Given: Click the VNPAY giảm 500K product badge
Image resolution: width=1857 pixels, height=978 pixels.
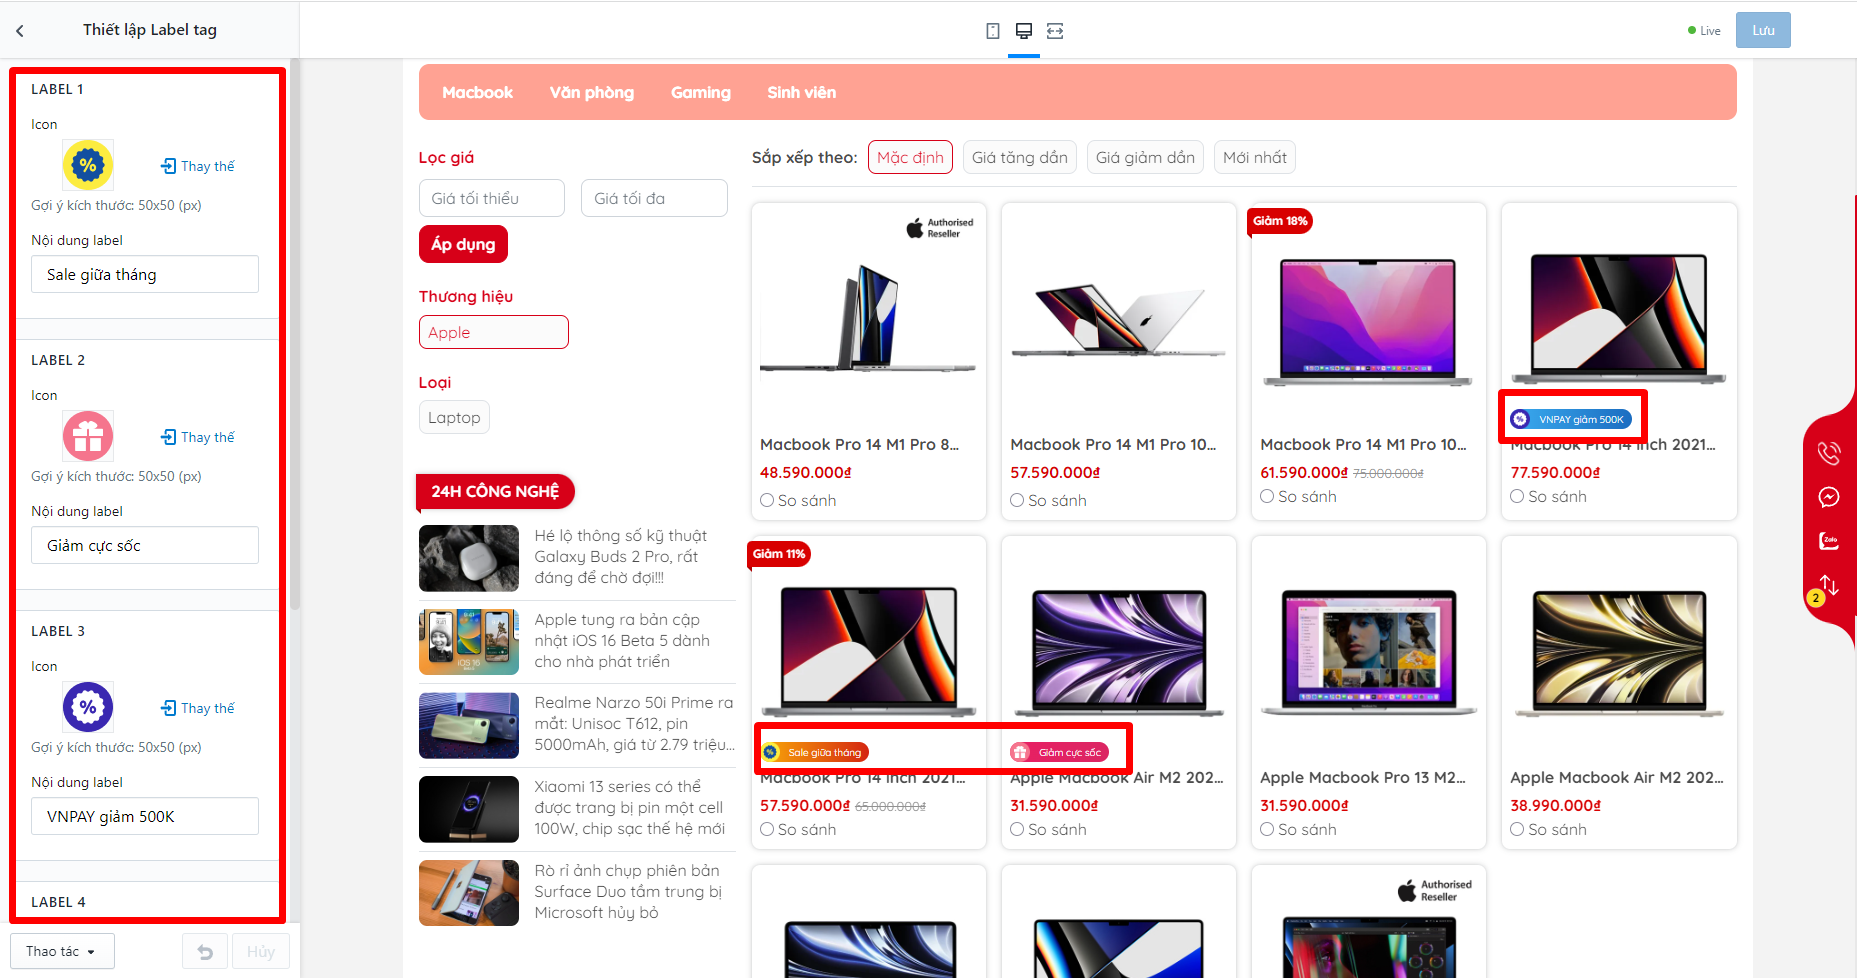Looking at the screenshot, I should click(1570, 419).
